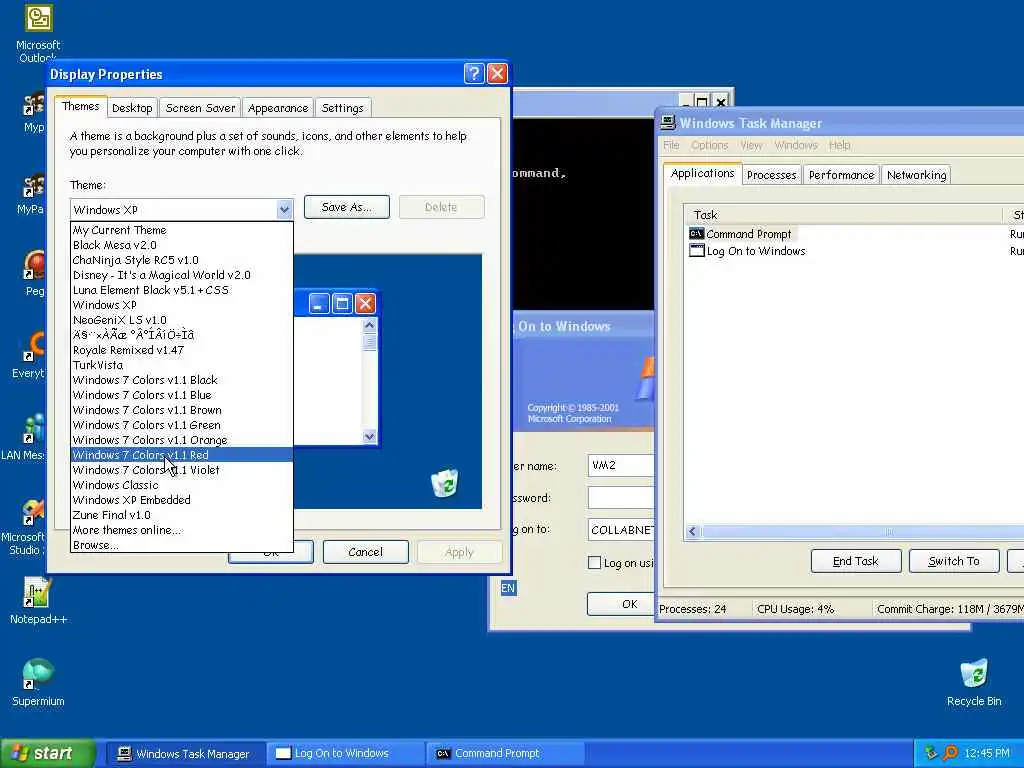Toggle the Log on using checkbox

(594, 563)
